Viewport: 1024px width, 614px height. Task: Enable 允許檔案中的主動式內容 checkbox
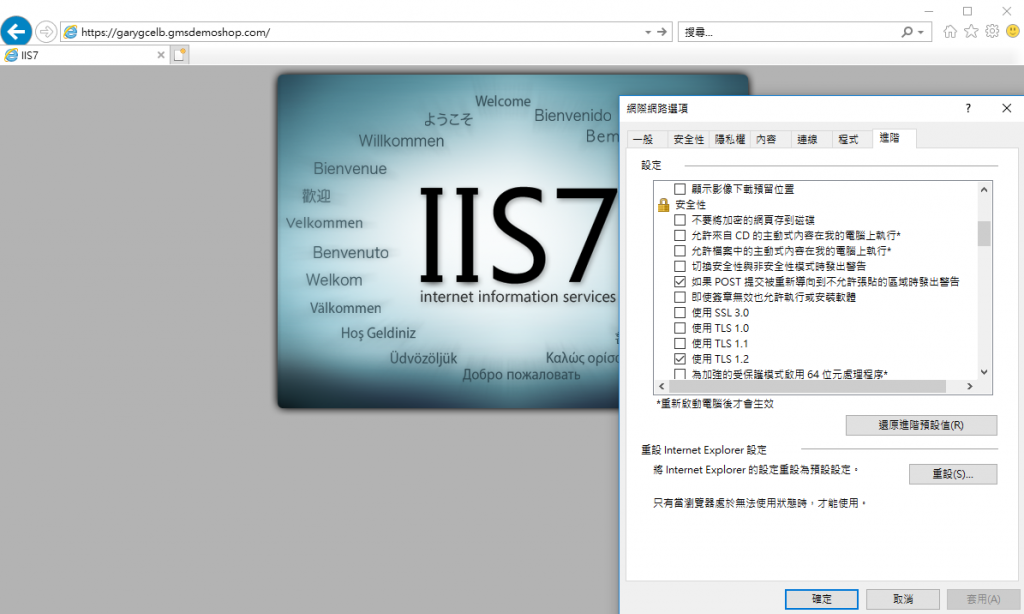[x=680, y=251]
